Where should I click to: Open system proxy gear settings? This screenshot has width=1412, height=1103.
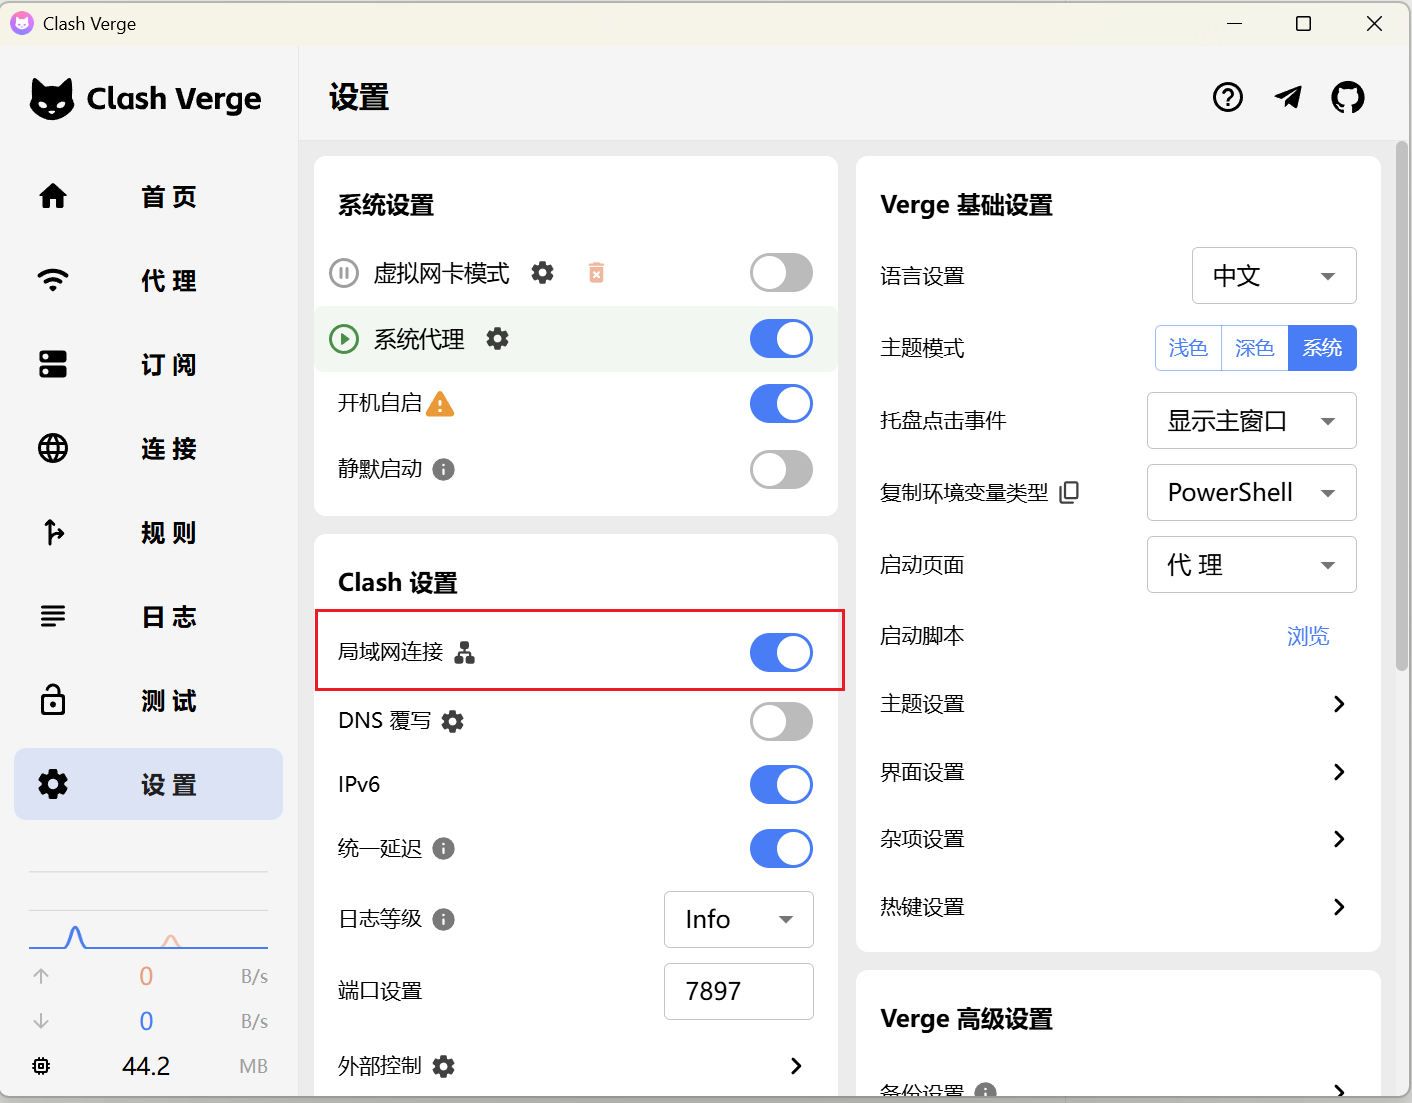point(497,339)
